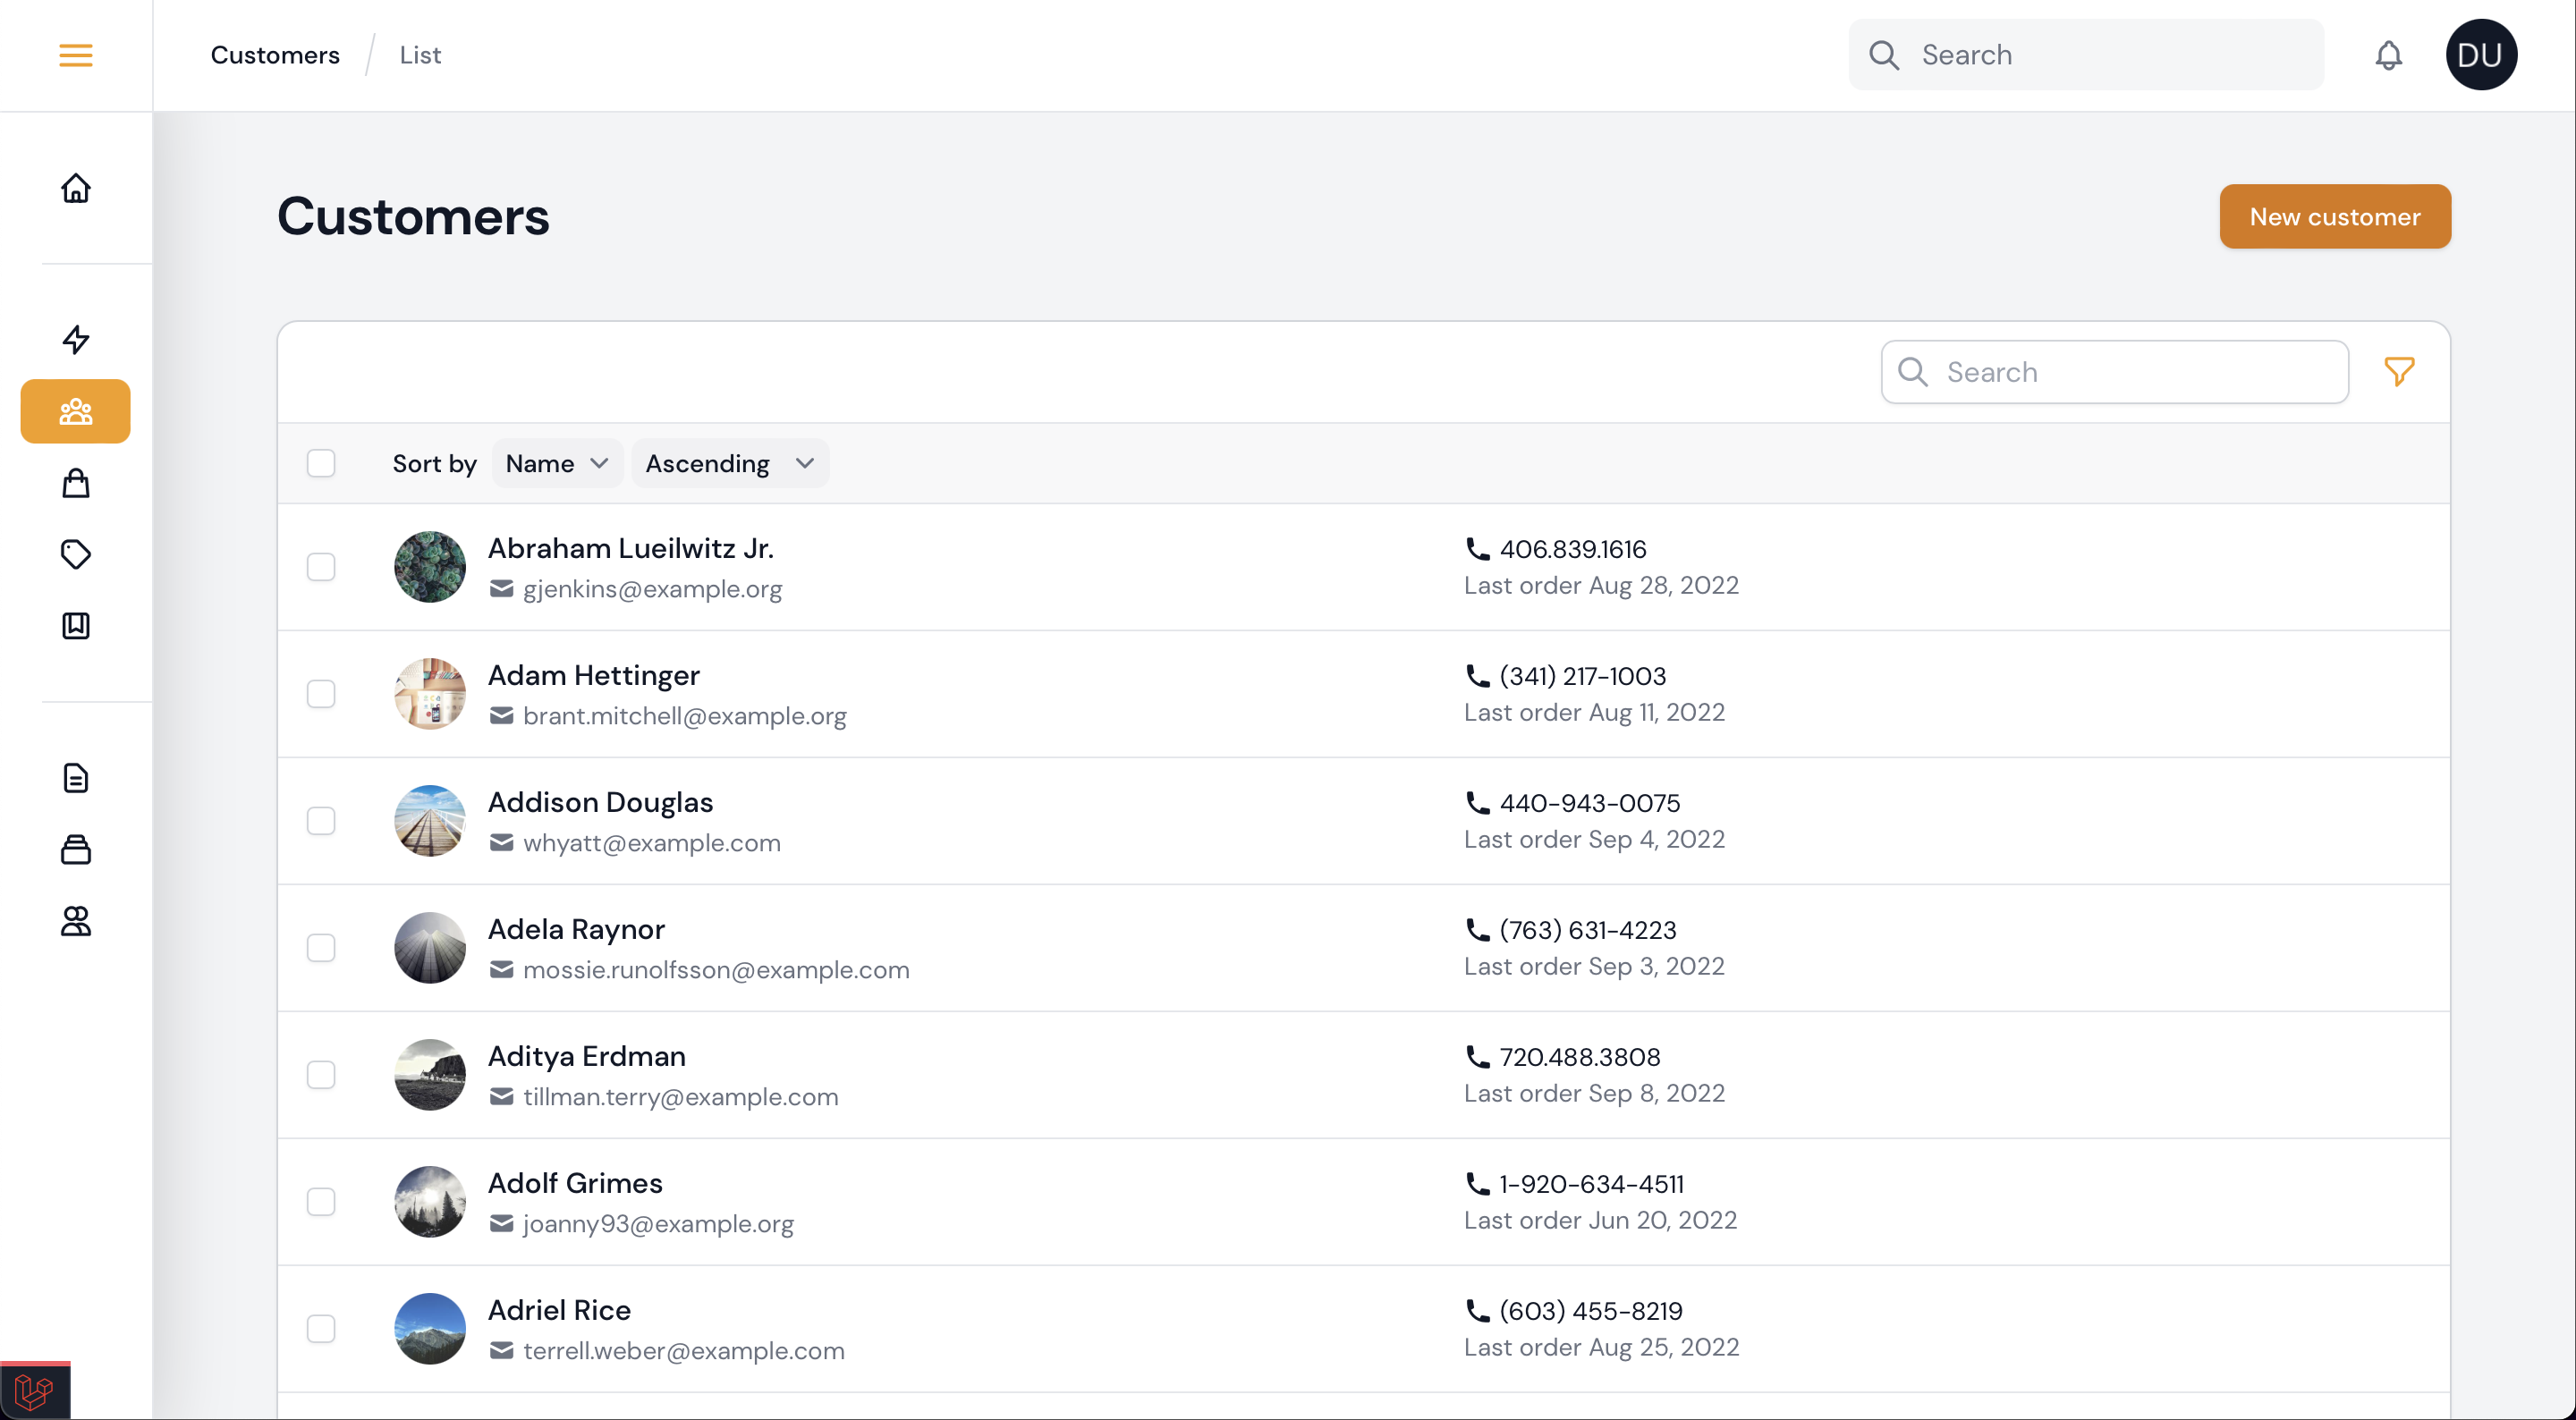Click the table filter funnel icon

pyautogui.click(x=2399, y=372)
